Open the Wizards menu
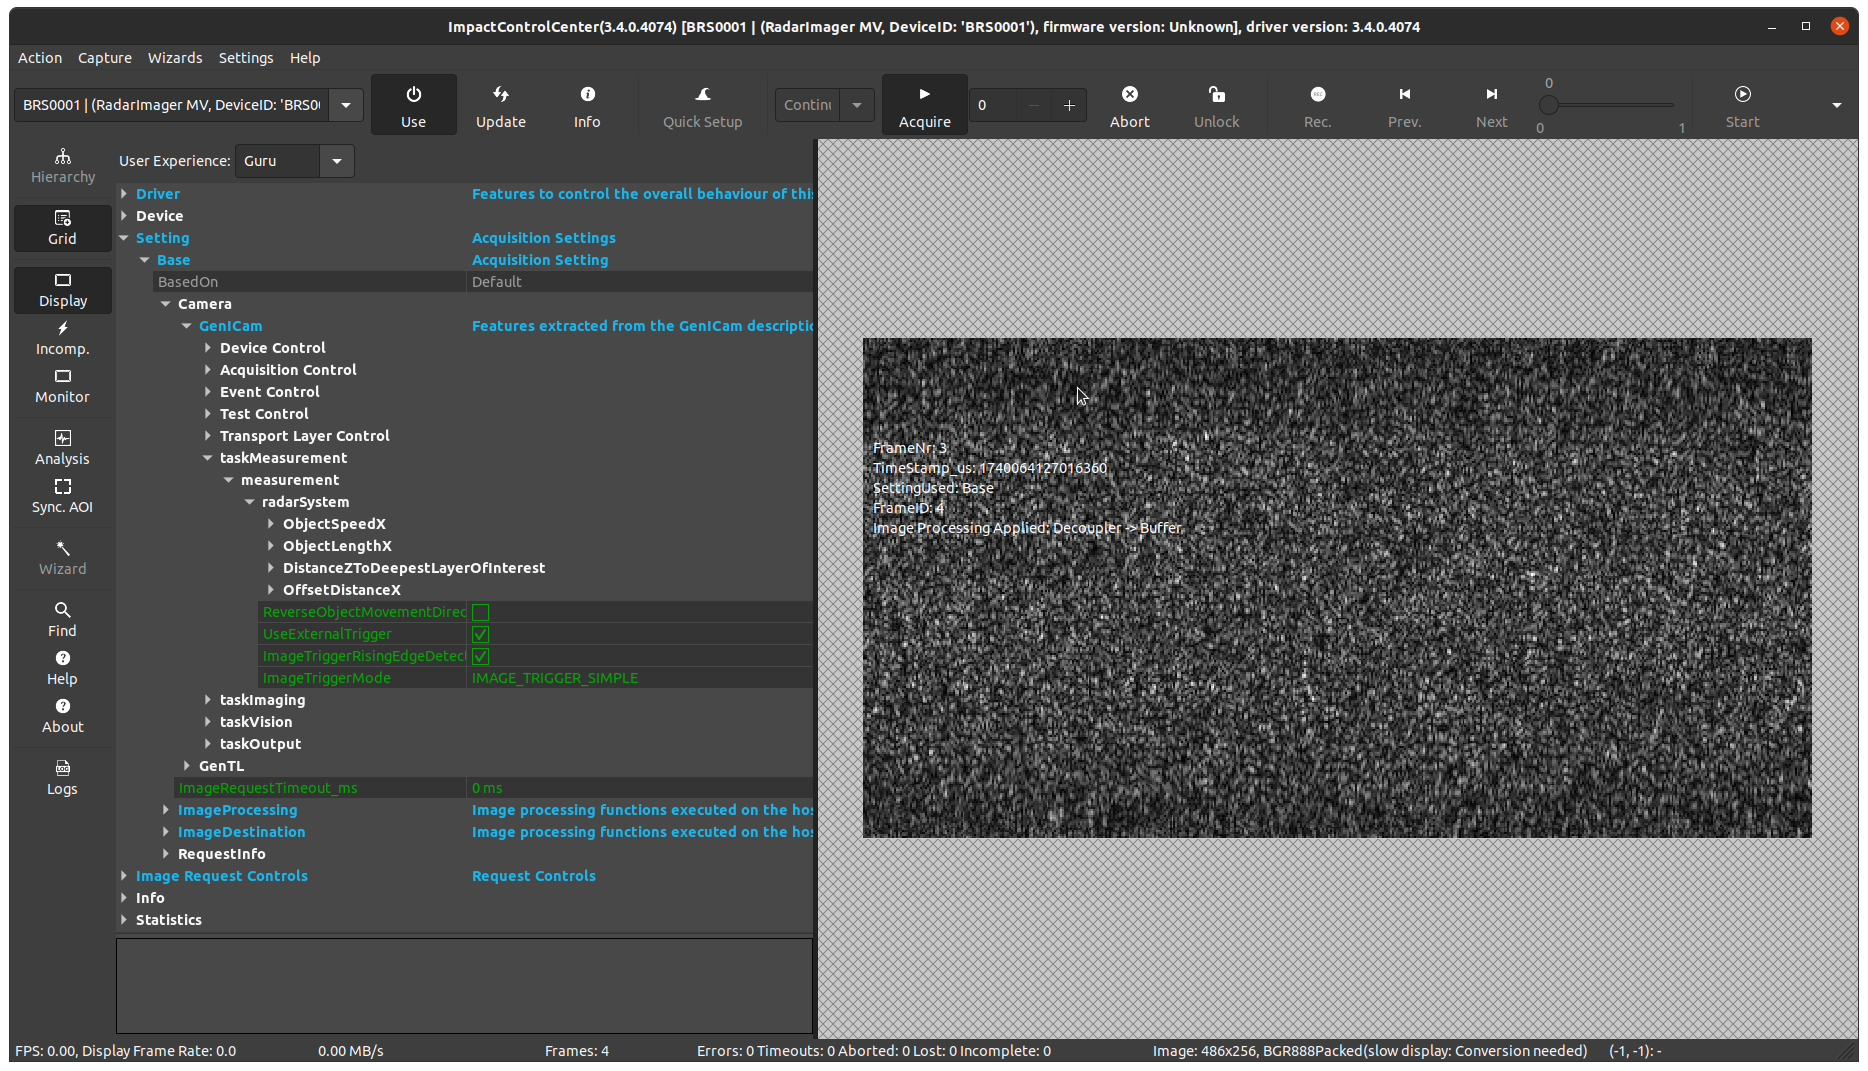This screenshot has height=1071, width=1868. [175, 58]
